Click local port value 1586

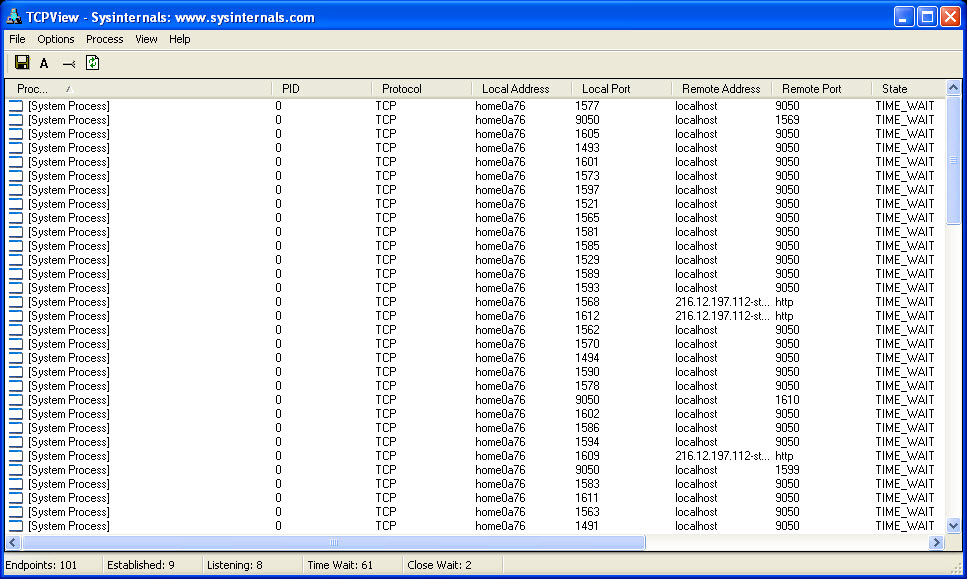pyautogui.click(x=587, y=429)
